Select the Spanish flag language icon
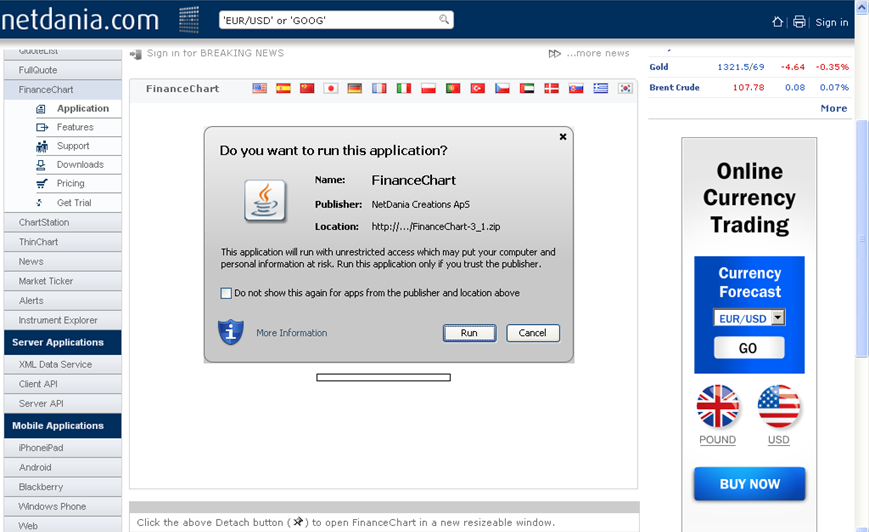The width and height of the screenshot is (869, 532). pos(283,88)
